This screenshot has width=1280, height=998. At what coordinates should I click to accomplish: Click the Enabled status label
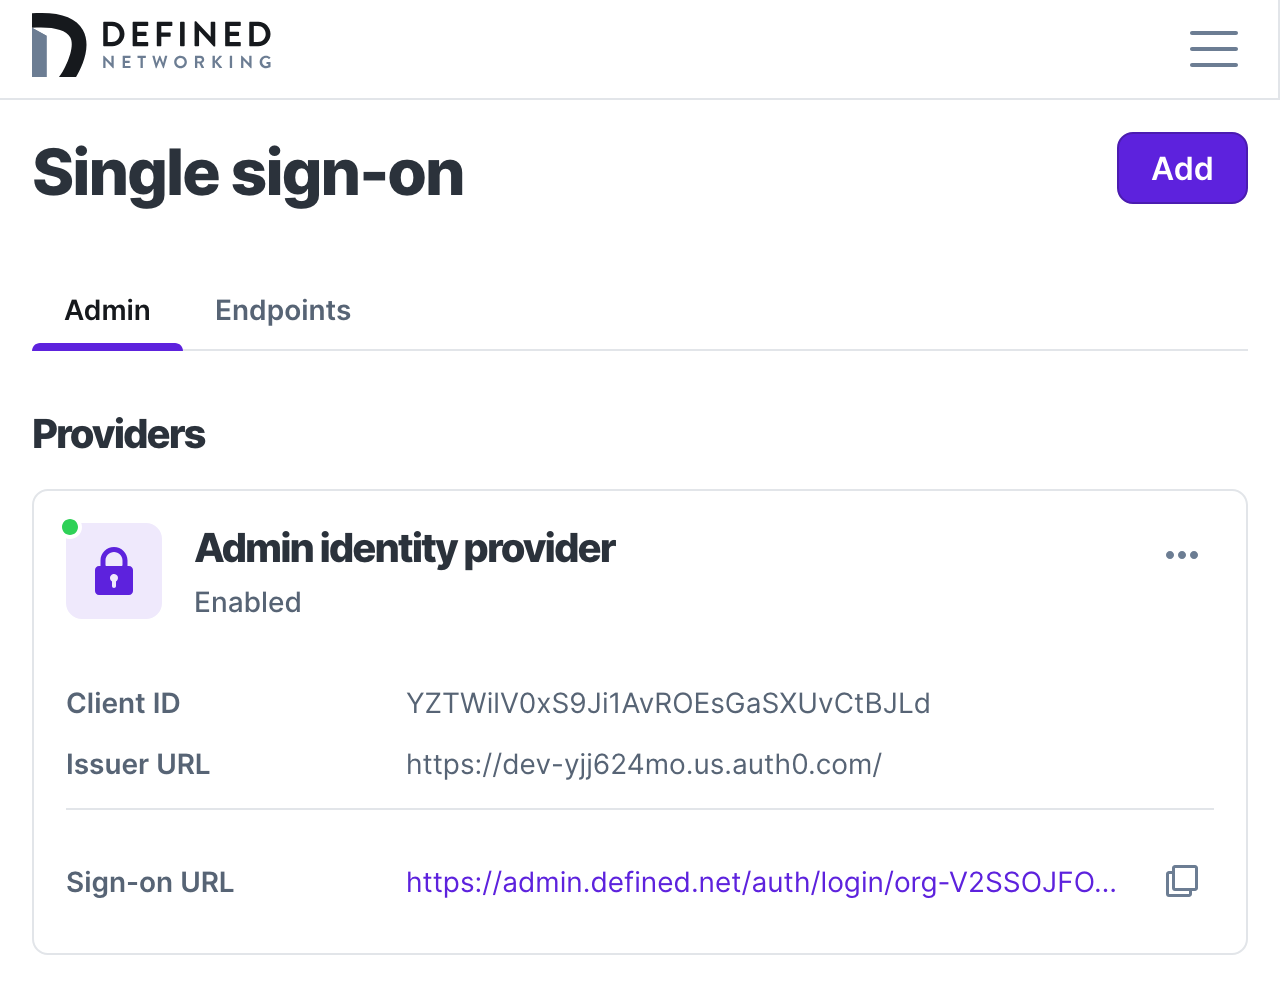point(248,602)
